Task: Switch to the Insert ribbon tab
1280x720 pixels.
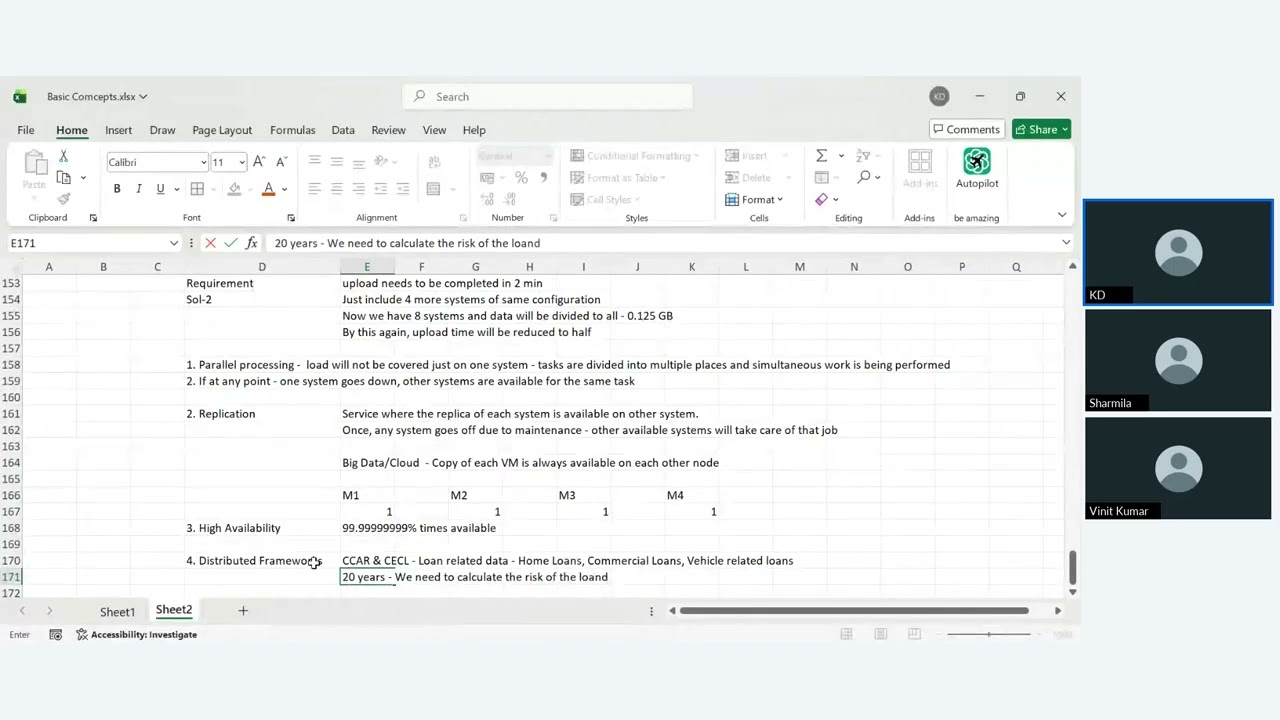Action: pyautogui.click(x=118, y=130)
